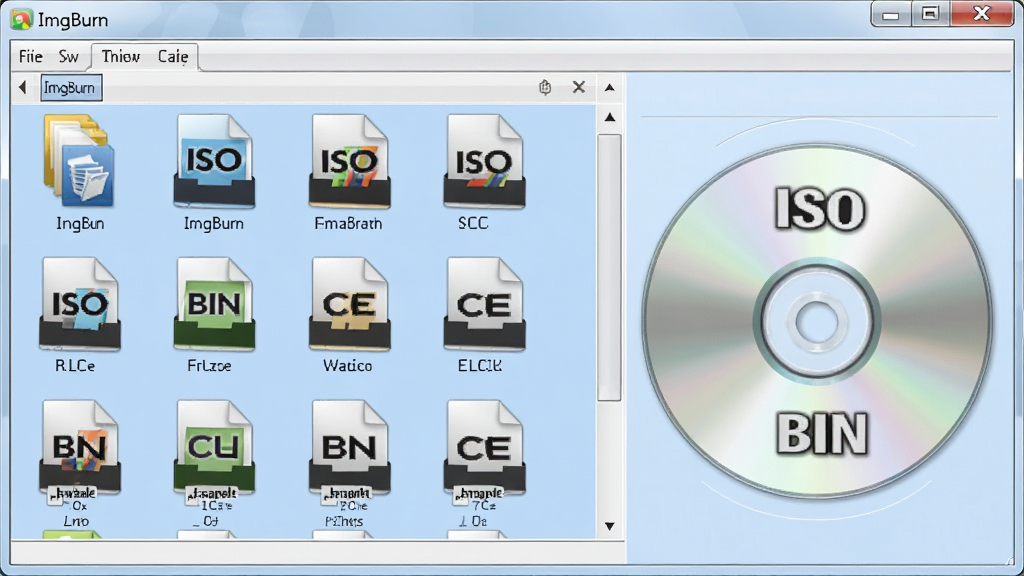Click the 'FmaBrath' file name label
The height and width of the screenshot is (576, 1024).
[348, 223]
